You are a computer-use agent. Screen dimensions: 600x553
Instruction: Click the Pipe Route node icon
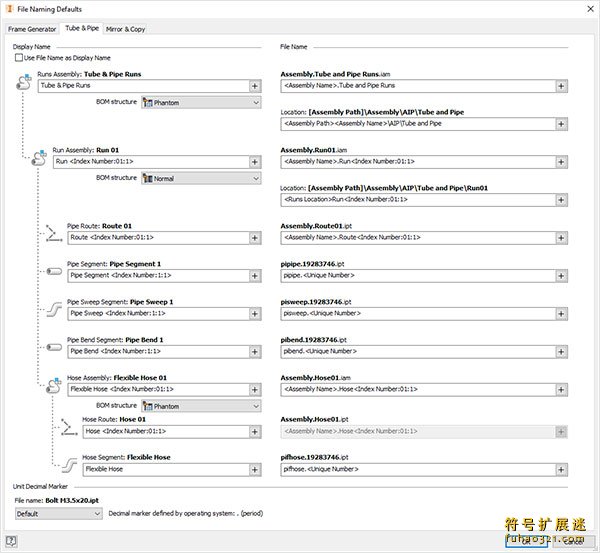[x=53, y=235]
